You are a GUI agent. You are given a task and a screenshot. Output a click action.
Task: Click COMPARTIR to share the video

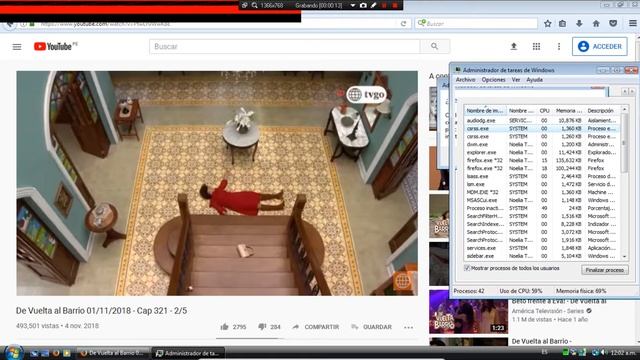[x=316, y=327]
